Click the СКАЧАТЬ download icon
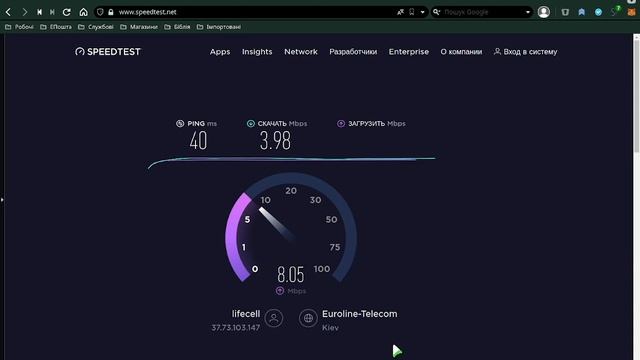The height and width of the screenshot is (360, 640). (251, 123)
